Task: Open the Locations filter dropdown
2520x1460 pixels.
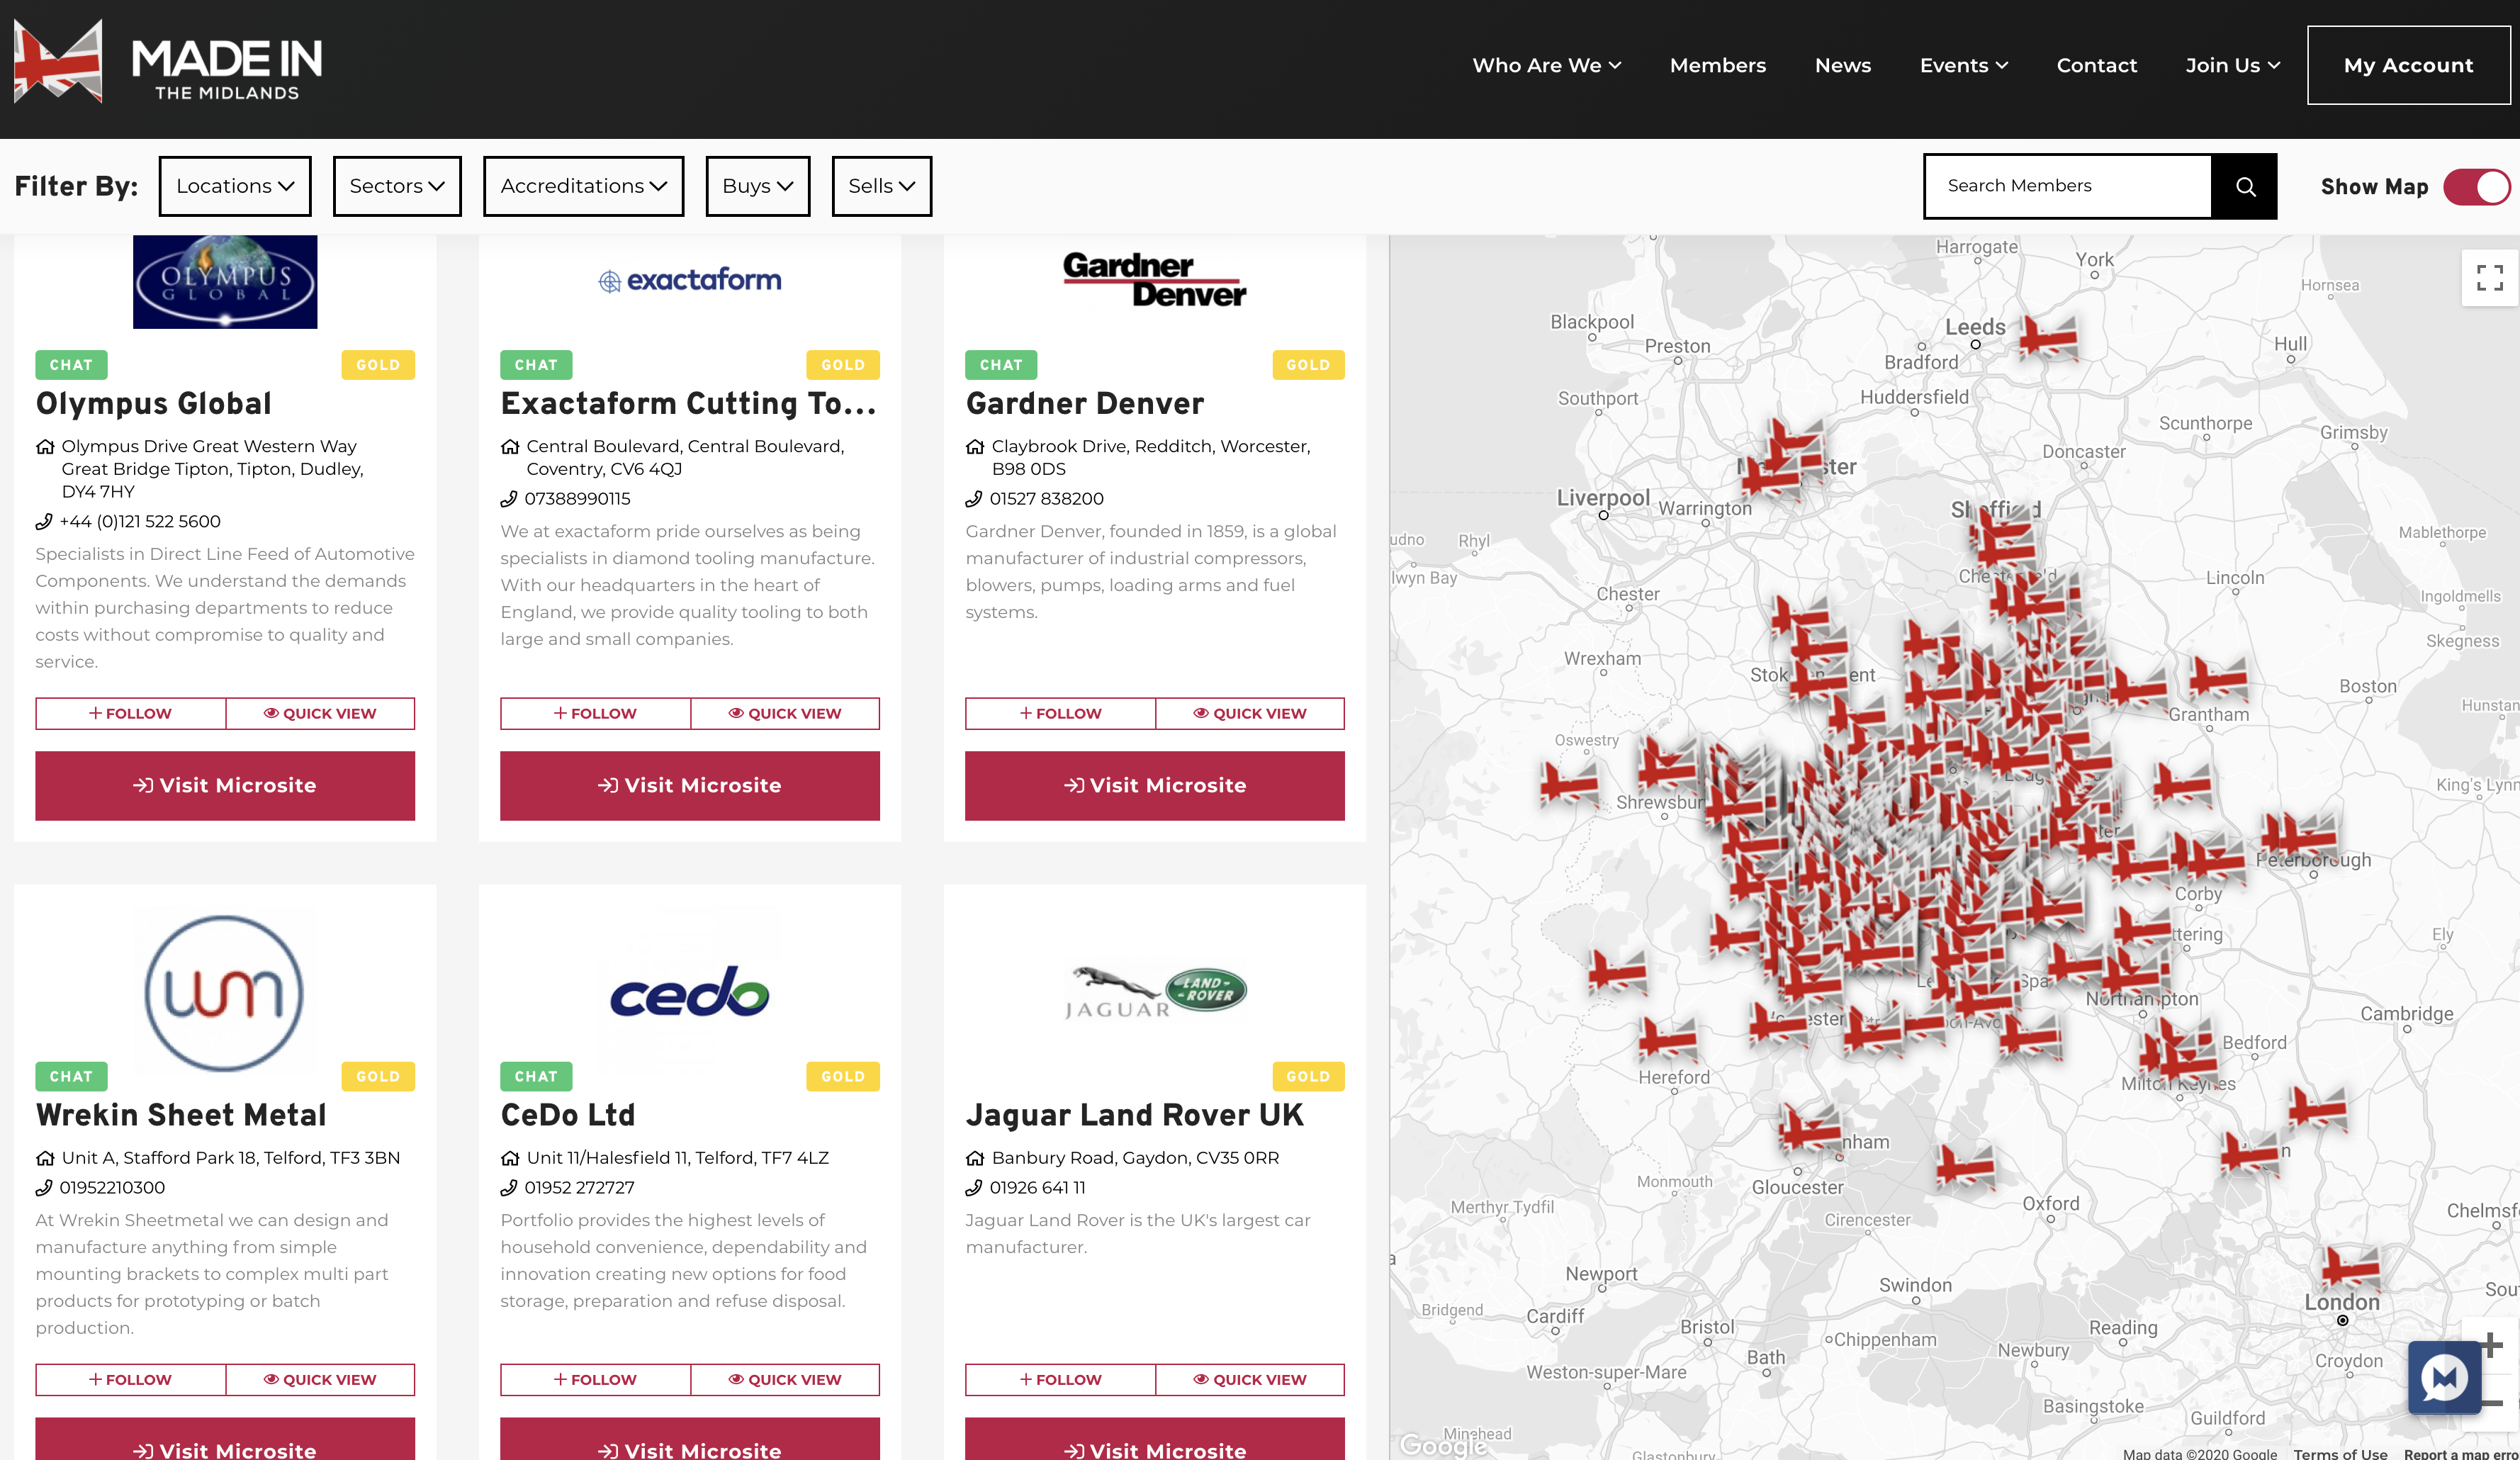Action: point(235,186)
